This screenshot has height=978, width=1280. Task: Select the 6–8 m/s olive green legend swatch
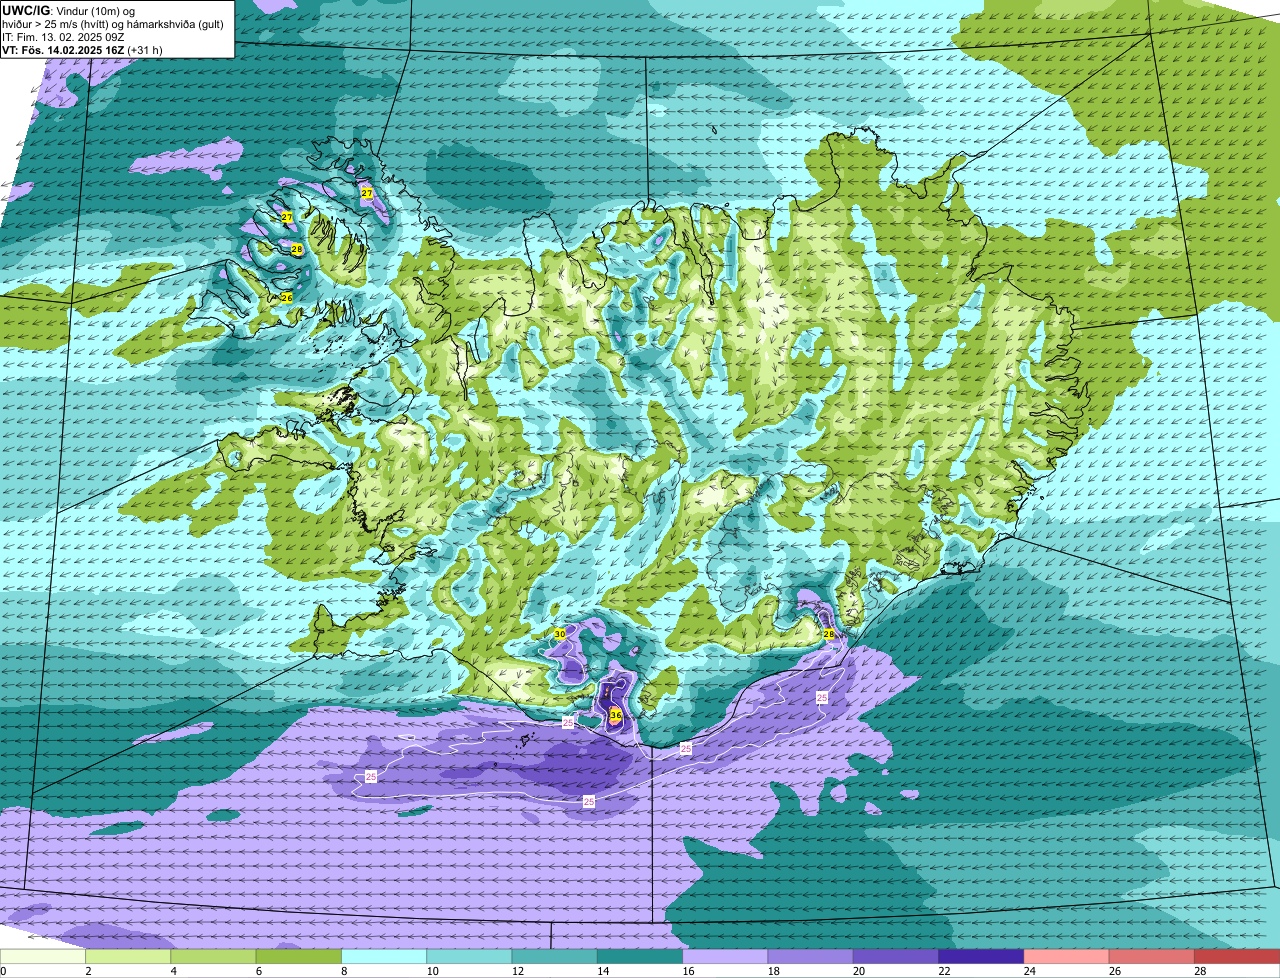[299, 956]
